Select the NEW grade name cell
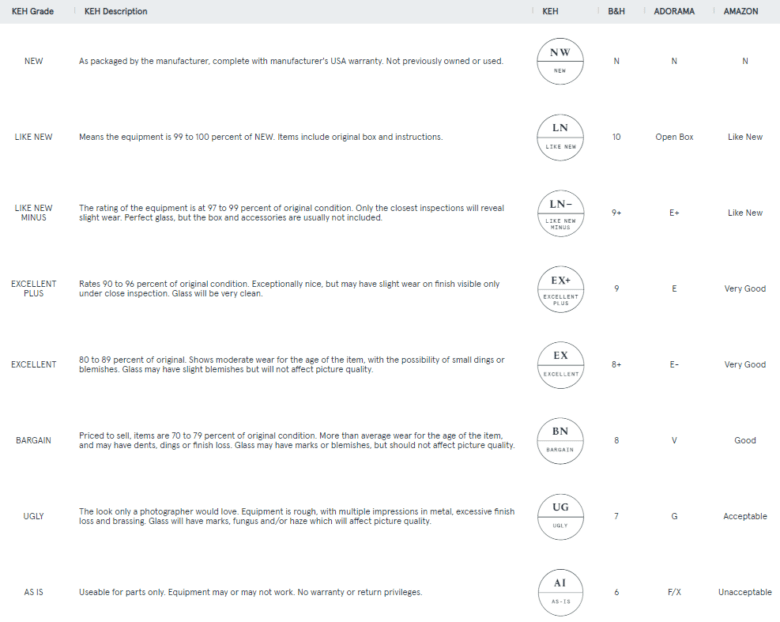The height and width of the screenshot is (622, 780). 33,61
